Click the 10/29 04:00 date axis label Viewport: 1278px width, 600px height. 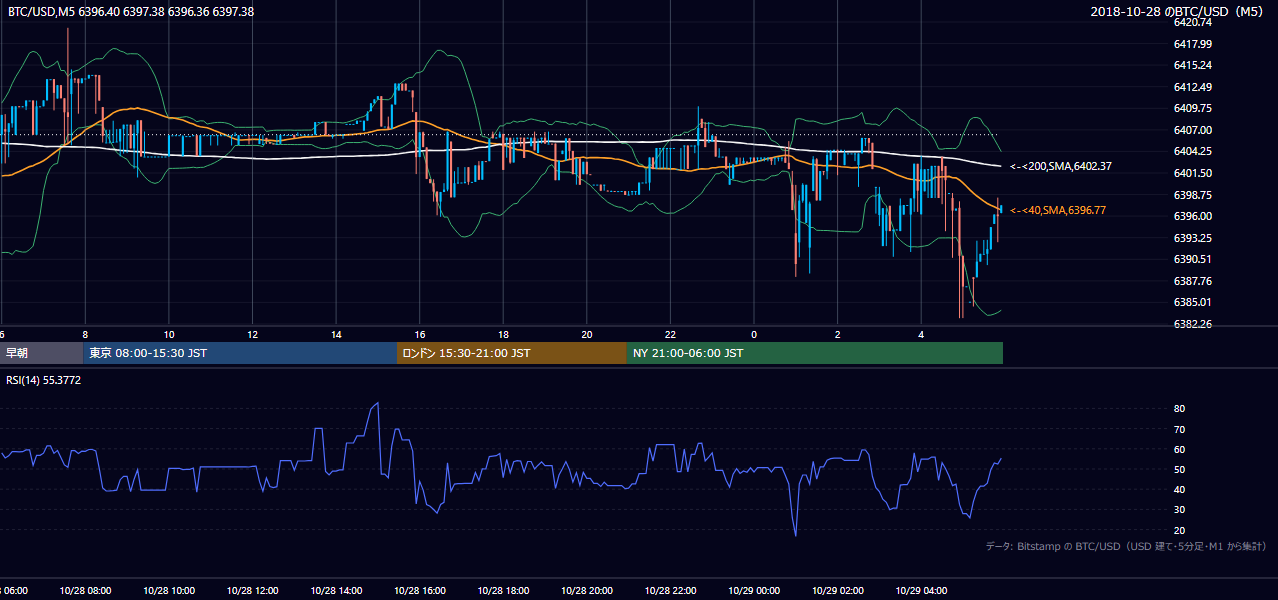922,591
